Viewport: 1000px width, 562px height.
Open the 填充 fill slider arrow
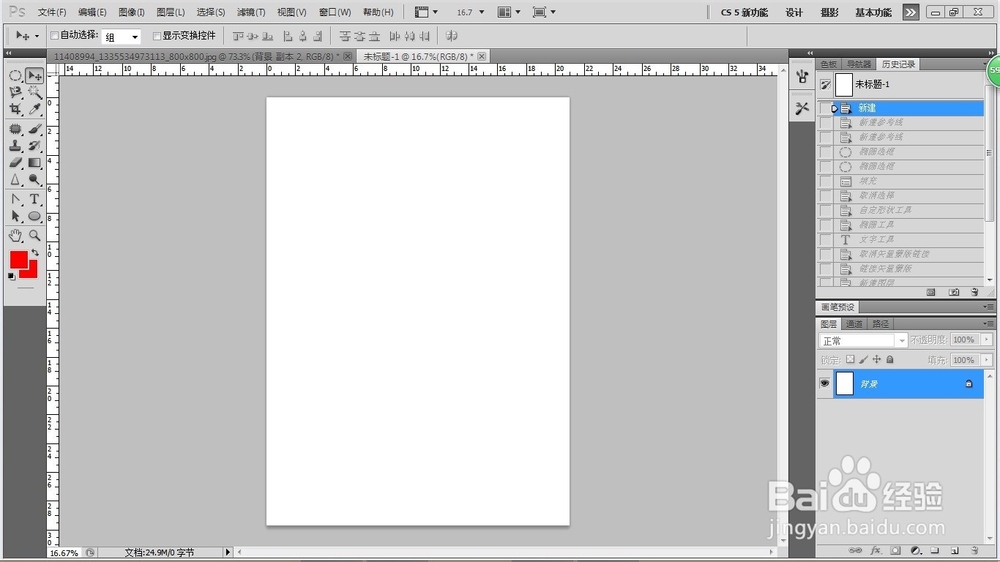coord(987,360)
